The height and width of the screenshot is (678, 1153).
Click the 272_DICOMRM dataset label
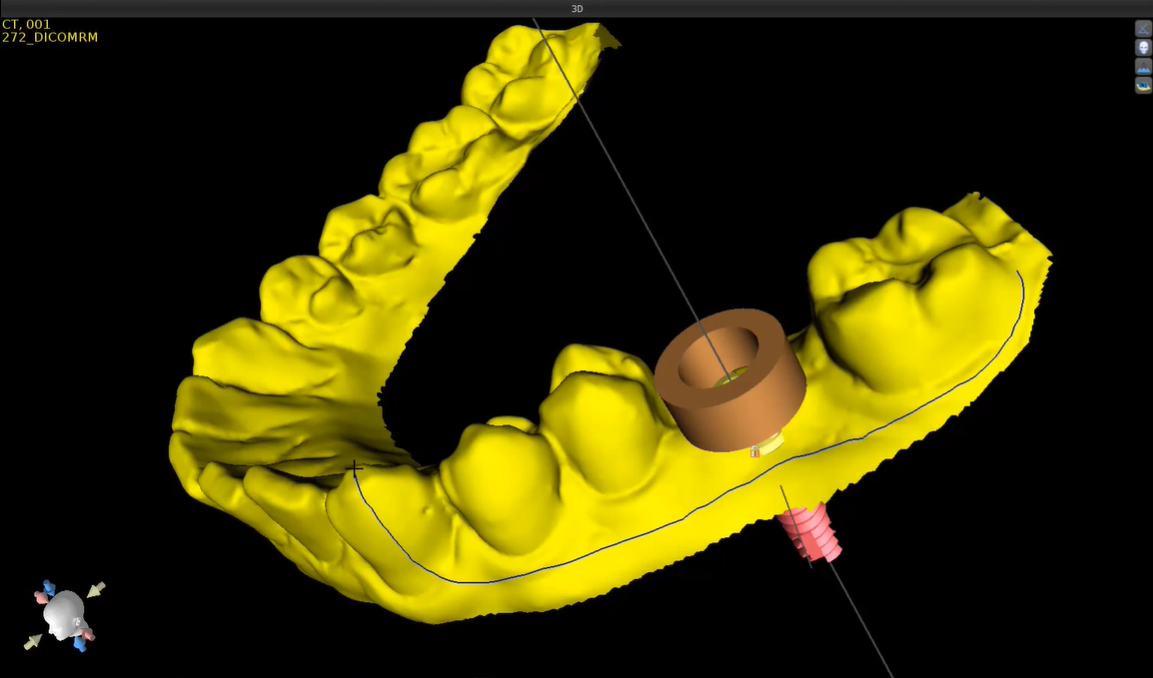(x=50, y=37)
